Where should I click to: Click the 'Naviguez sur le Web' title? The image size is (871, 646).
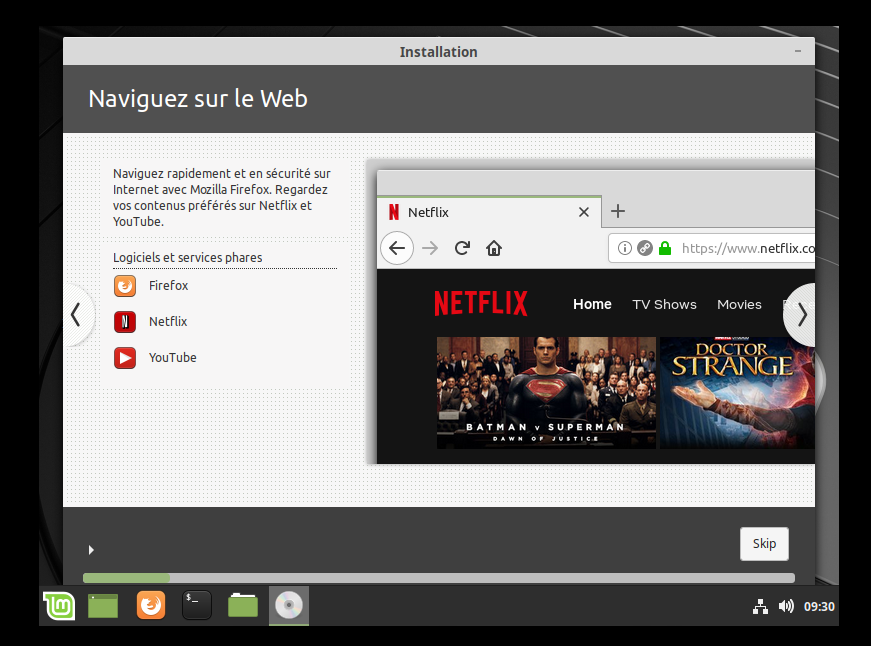(198, 99)
